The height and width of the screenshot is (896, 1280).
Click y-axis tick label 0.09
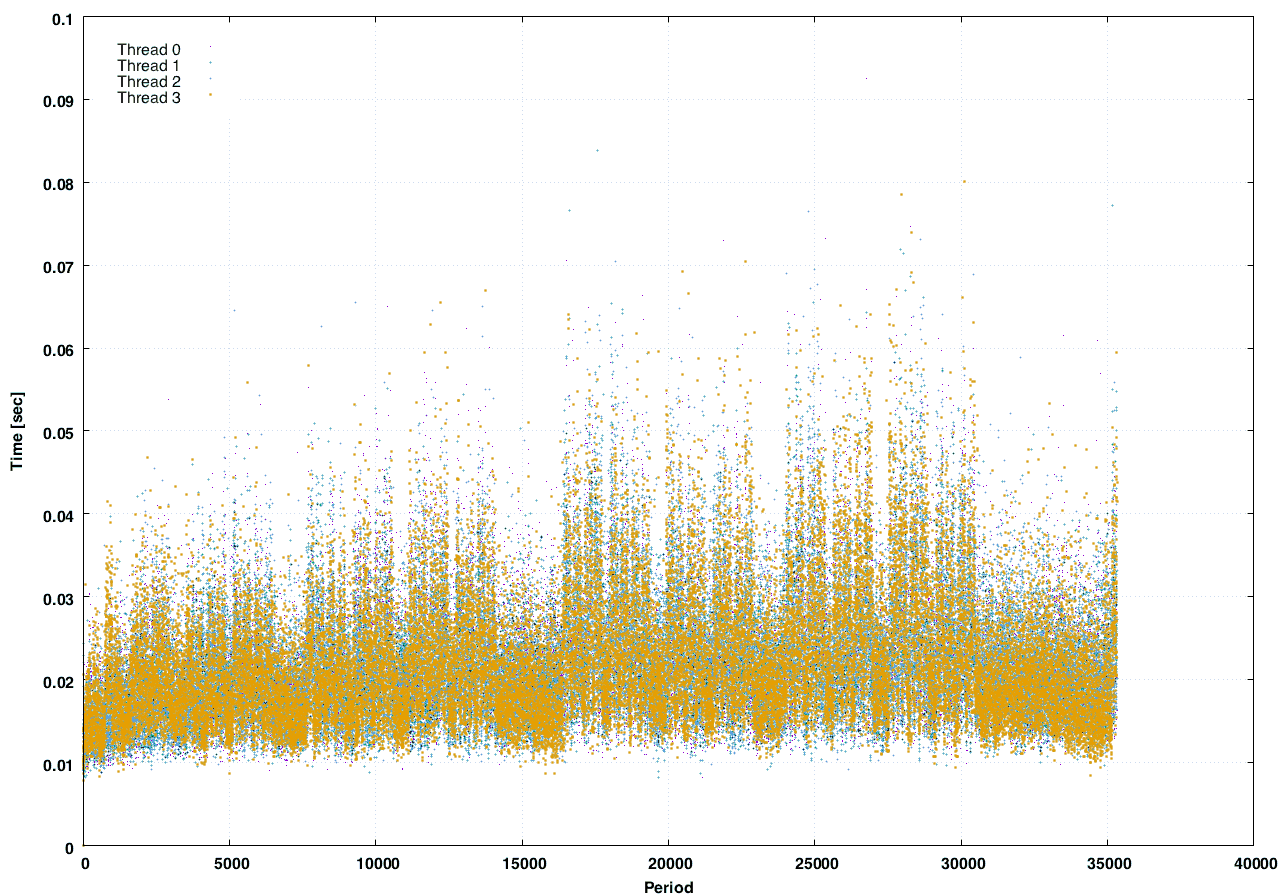coord(56,101)
